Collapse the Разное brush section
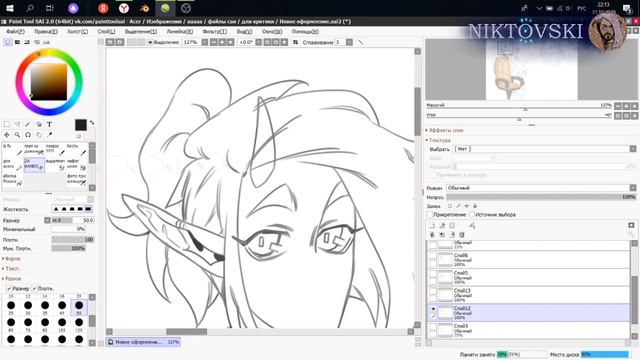The height and width of the screenshot is (360, 640). click(x=12, y=279)
